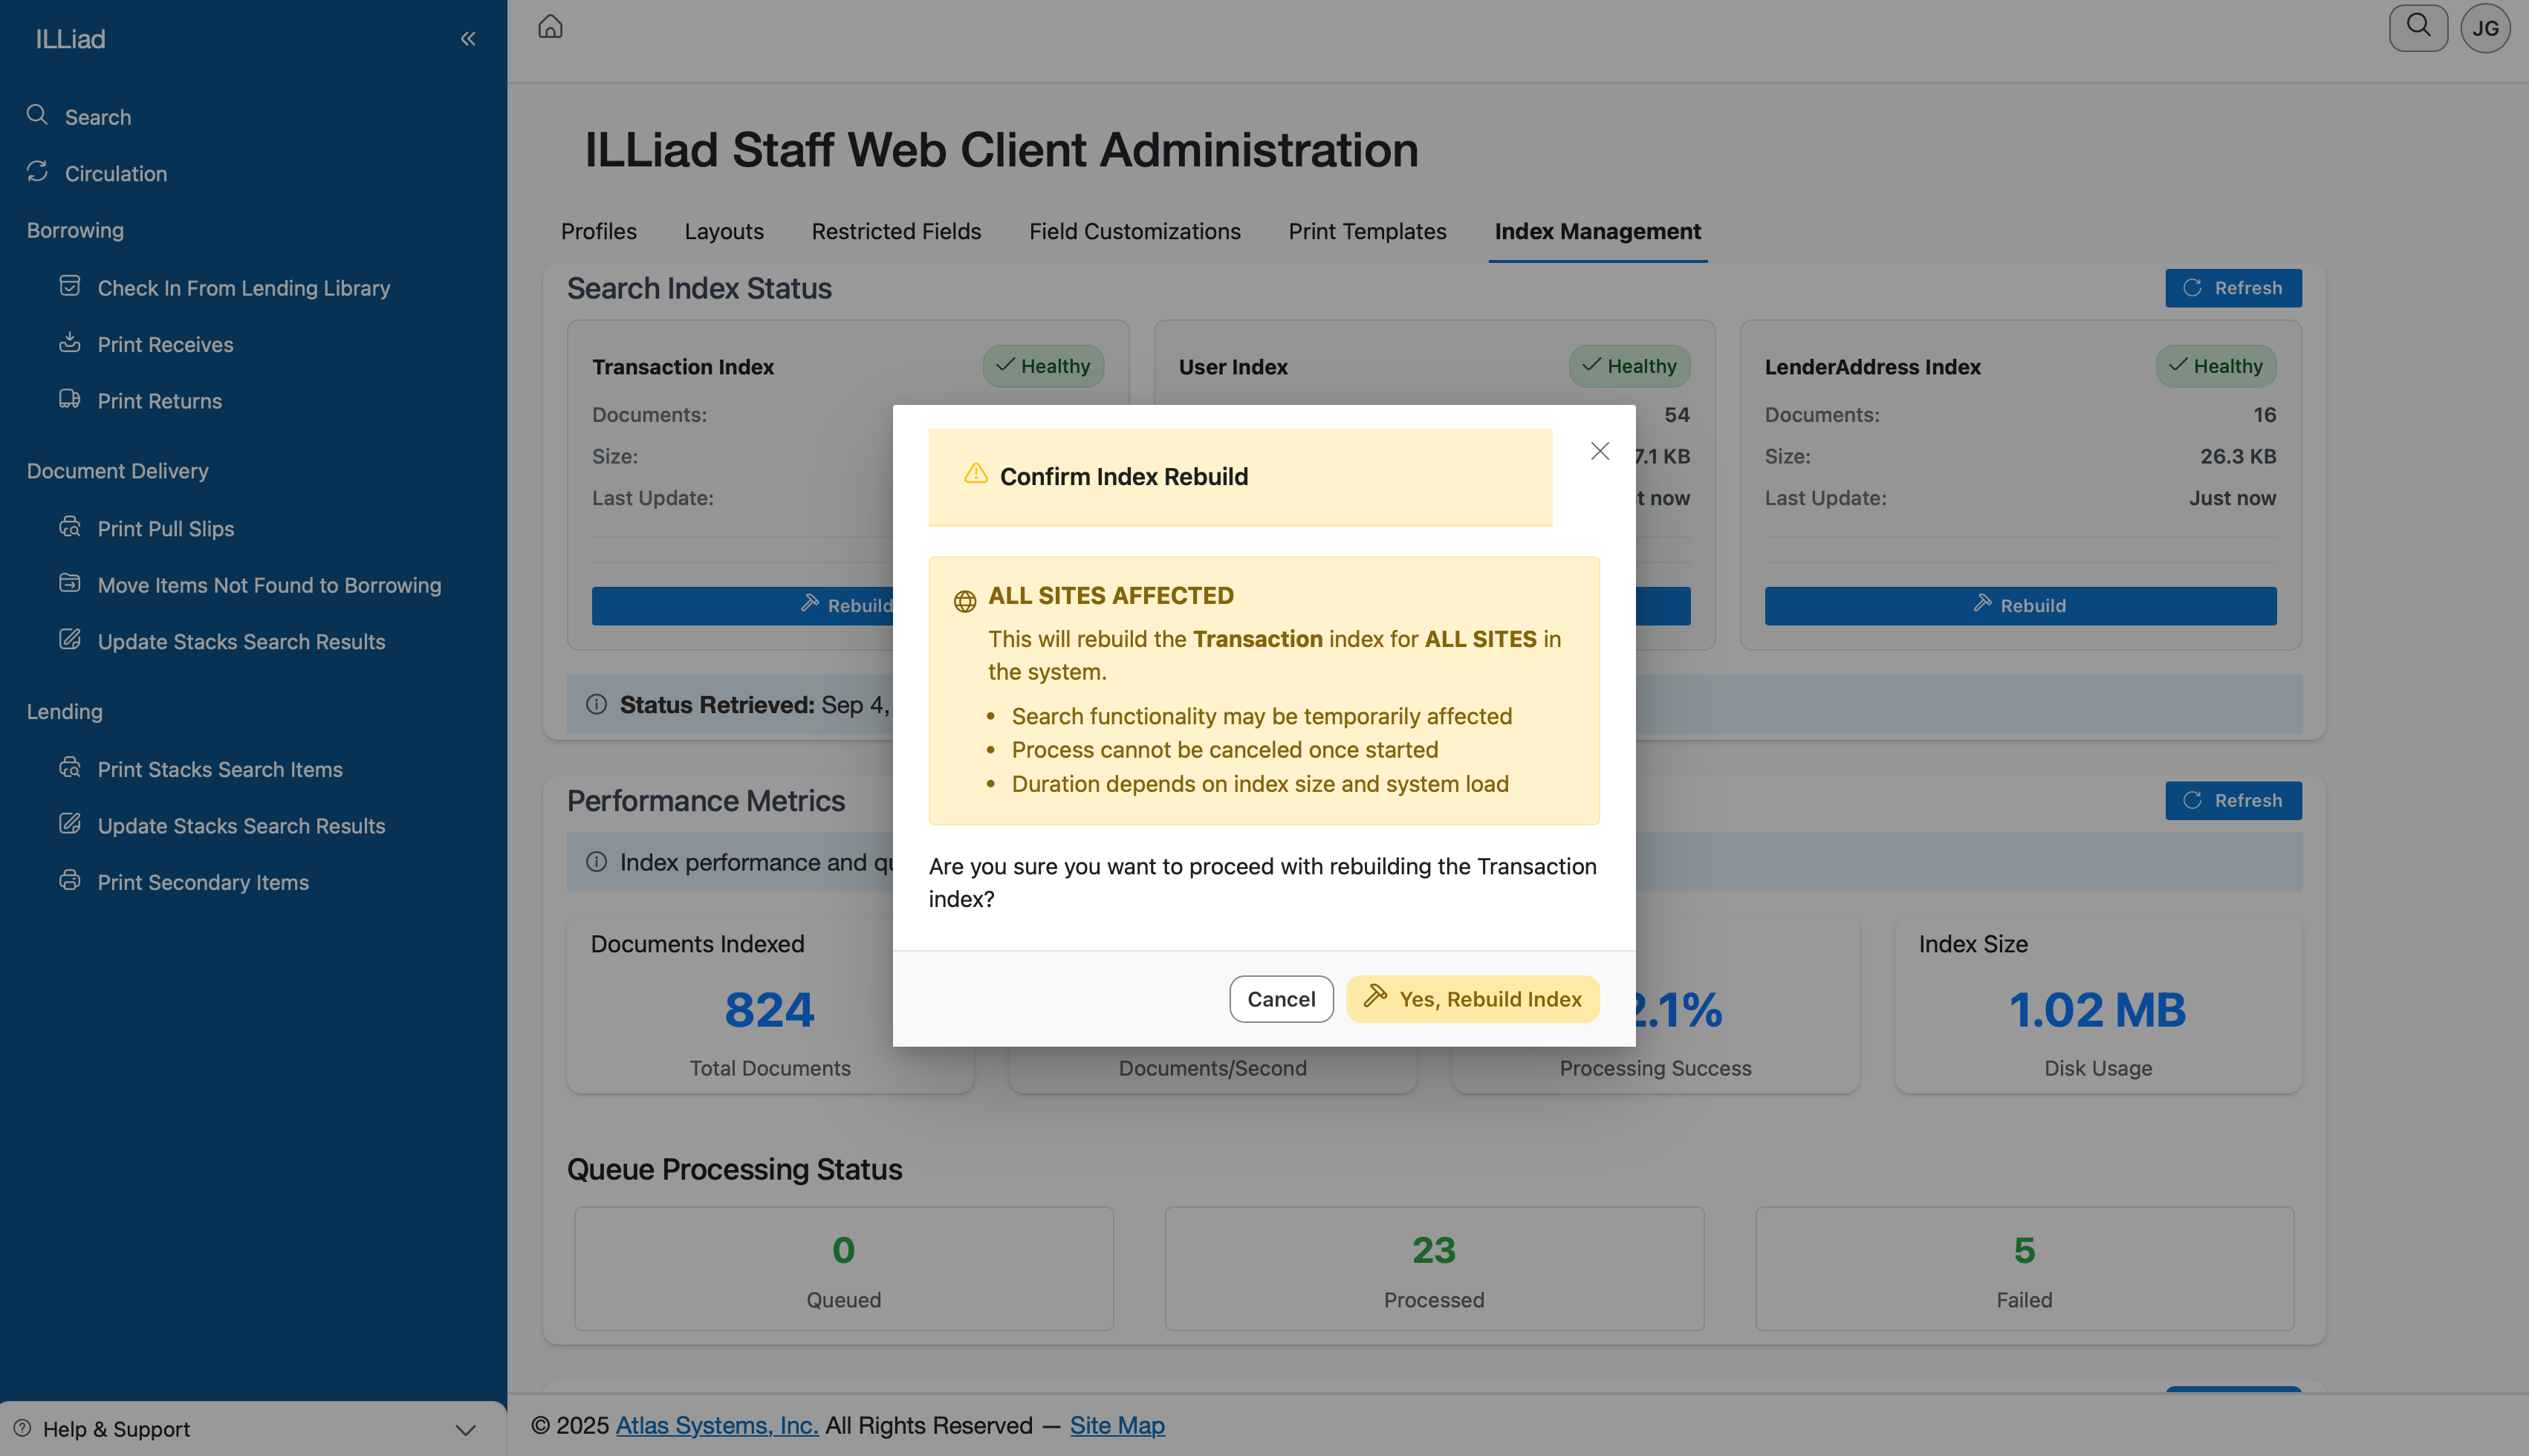Click Move Items Not Found to Borrowing
The height and width of the screenshot is (1456, 2529).
click(269, 585)
